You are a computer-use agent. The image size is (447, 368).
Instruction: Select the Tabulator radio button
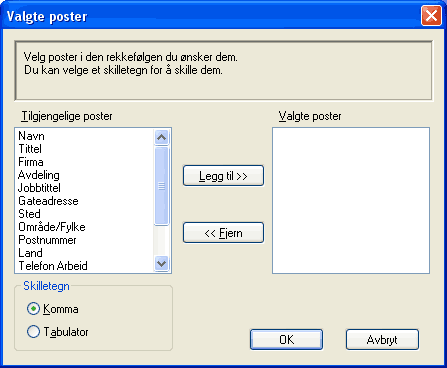(x=33, y=332)
